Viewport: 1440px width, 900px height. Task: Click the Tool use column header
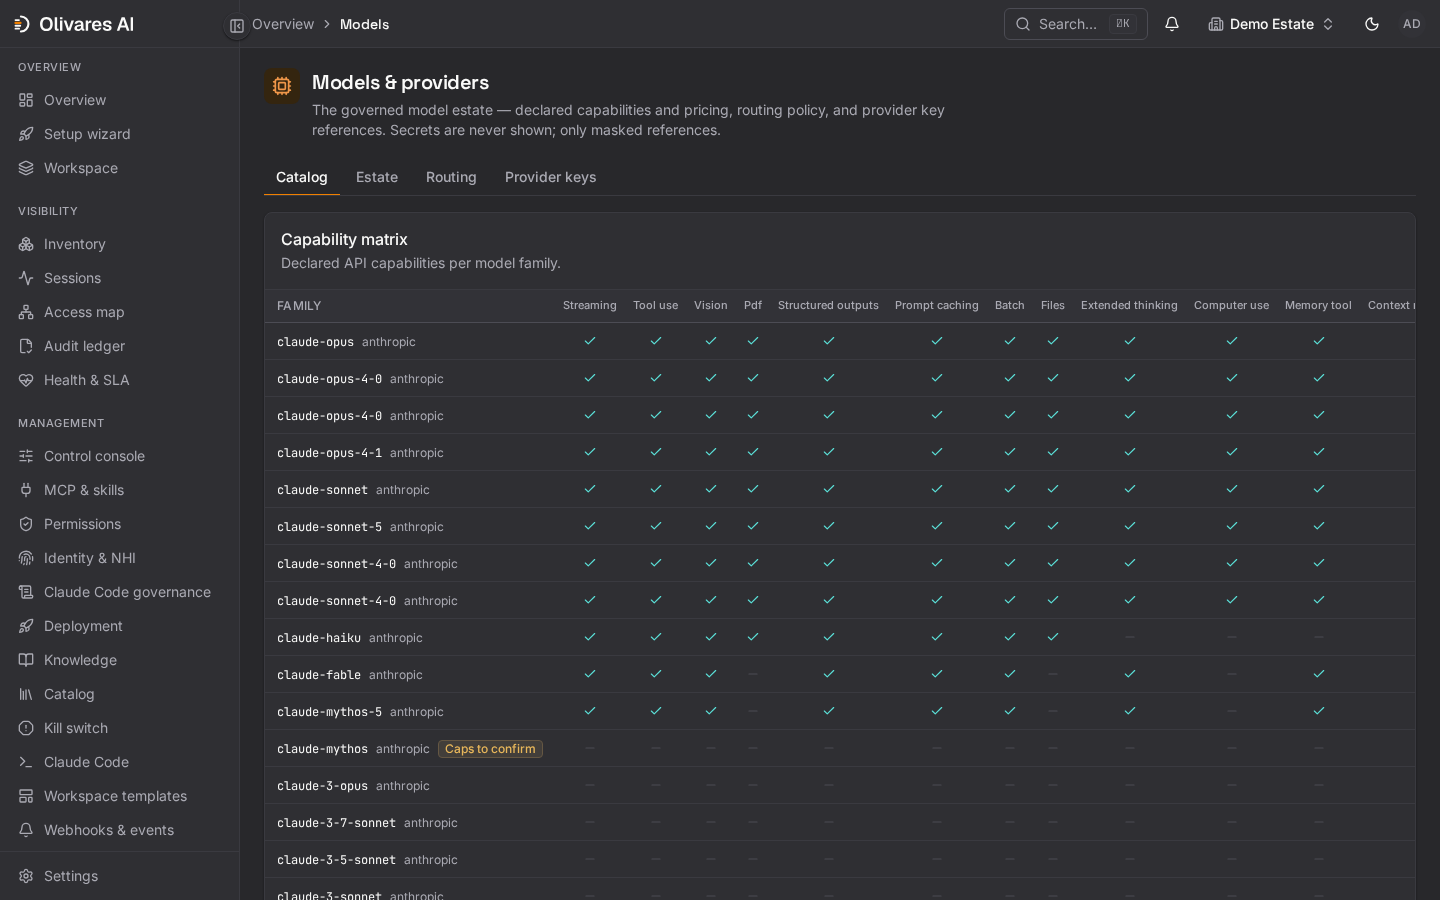[x=655, y=306]
